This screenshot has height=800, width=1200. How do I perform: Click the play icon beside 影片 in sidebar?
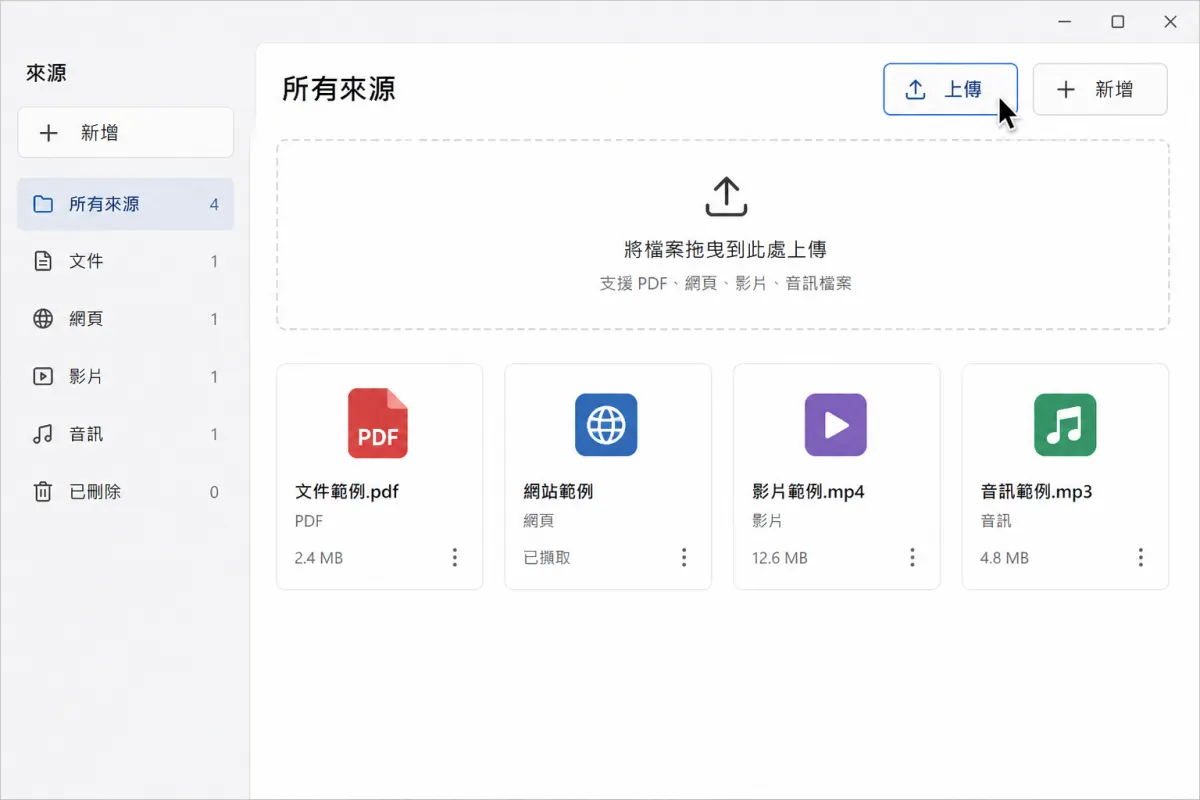tap(43, 377)
